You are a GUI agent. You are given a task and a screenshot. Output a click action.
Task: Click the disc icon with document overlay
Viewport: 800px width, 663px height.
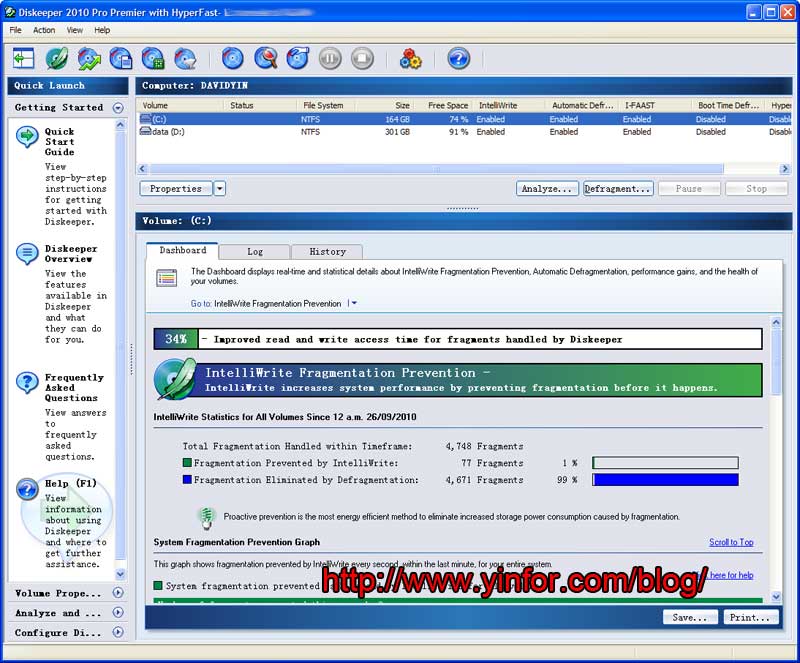point(121,59)
